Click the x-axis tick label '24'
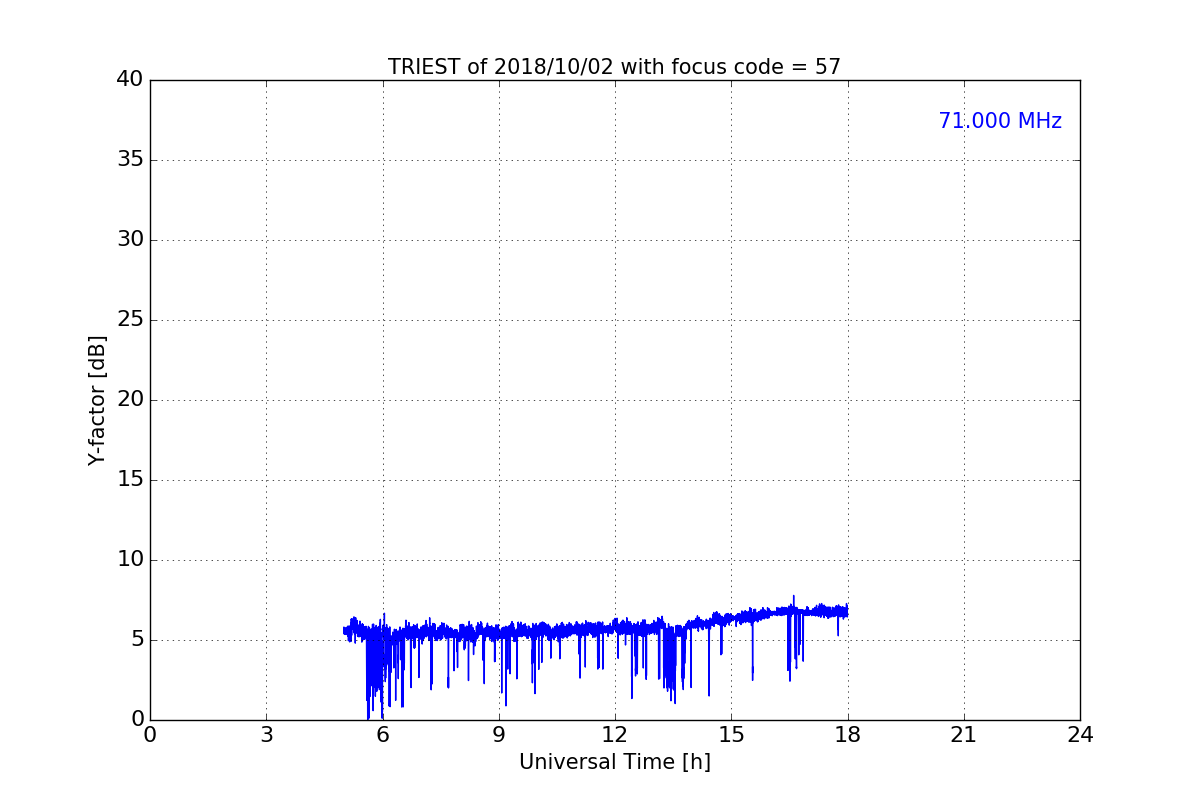Image resolution: width=1200 pixels, height=800 pixels. [1080, 735]
